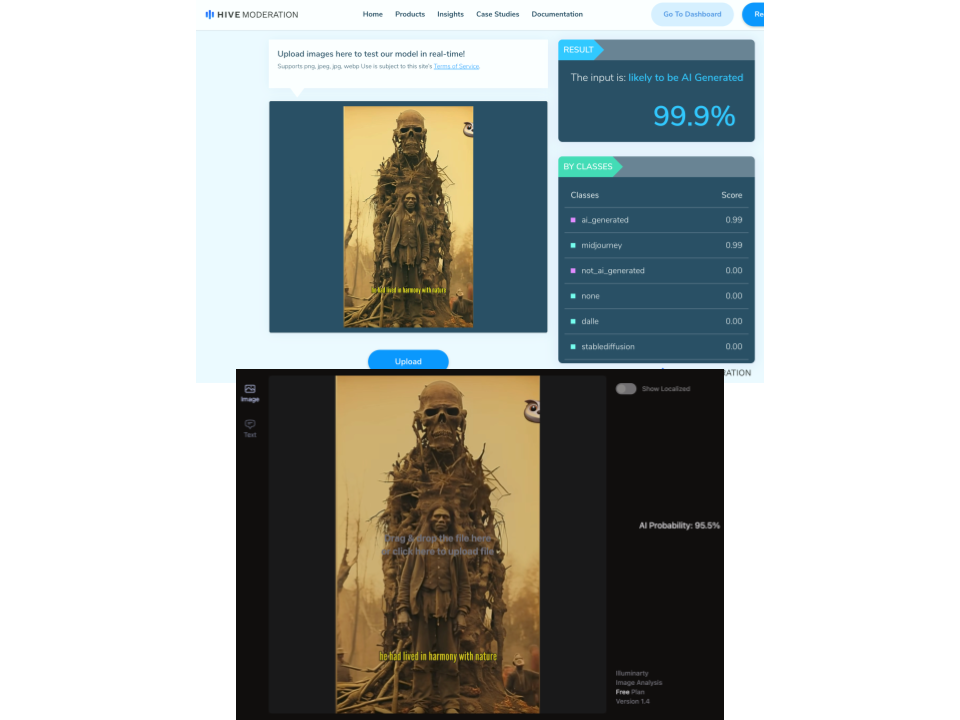
Task: Go to Case Studies page
Action: point(497,14)
